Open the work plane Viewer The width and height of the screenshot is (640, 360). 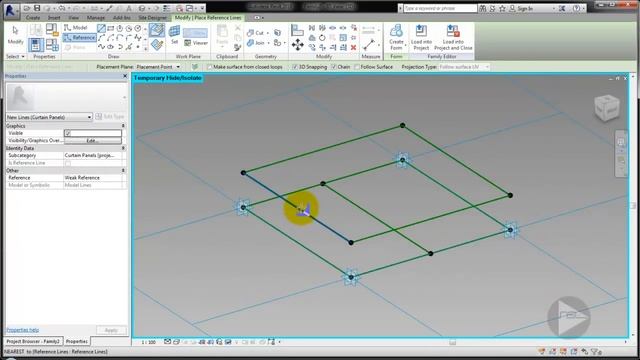[196, 42]
